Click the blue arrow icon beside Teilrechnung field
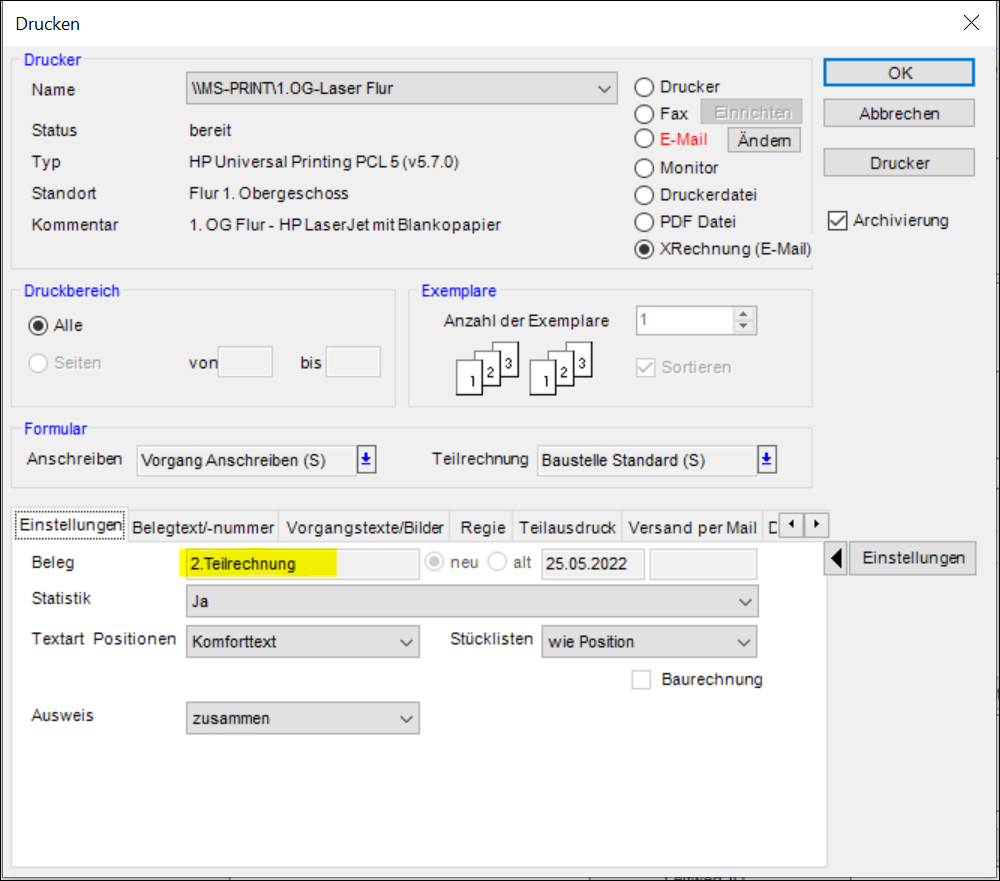 point(767,459)
